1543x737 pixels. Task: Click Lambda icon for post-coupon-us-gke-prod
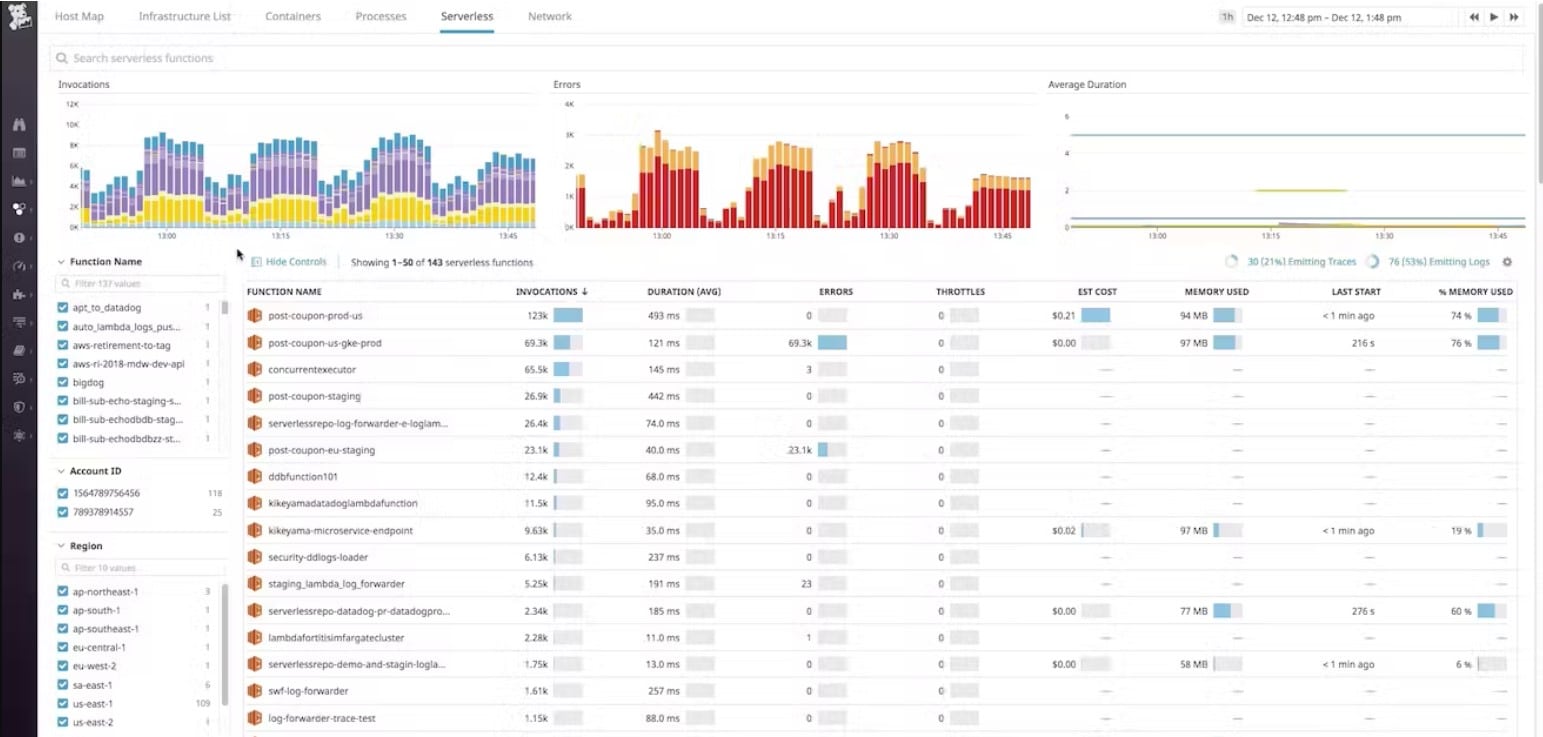[254, 342]
